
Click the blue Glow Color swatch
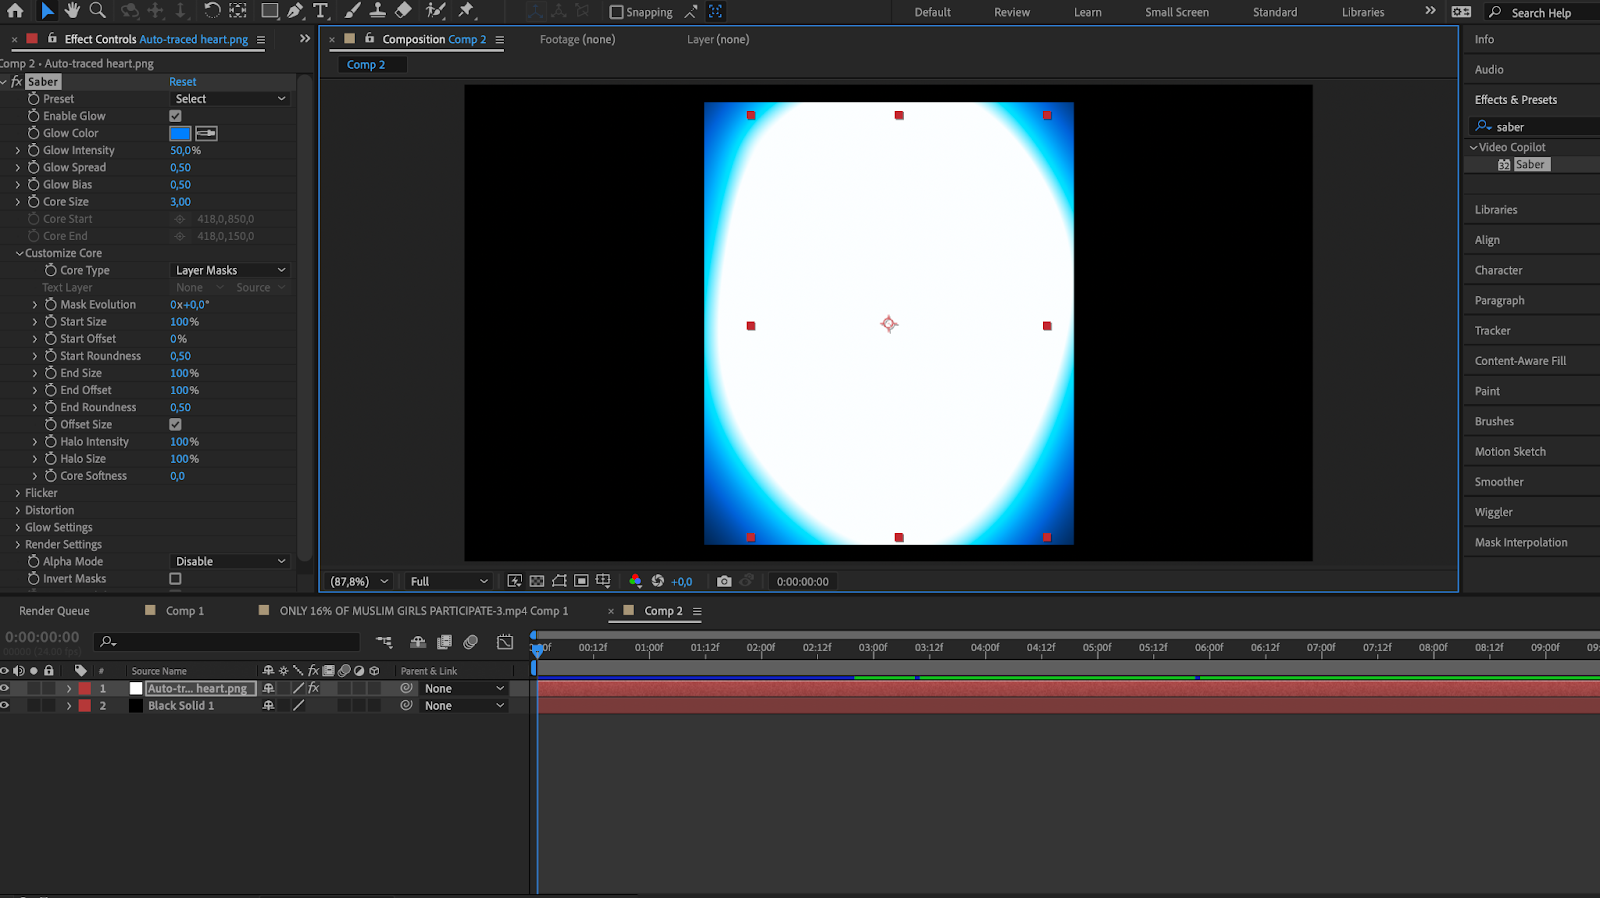tap(180, 133)
